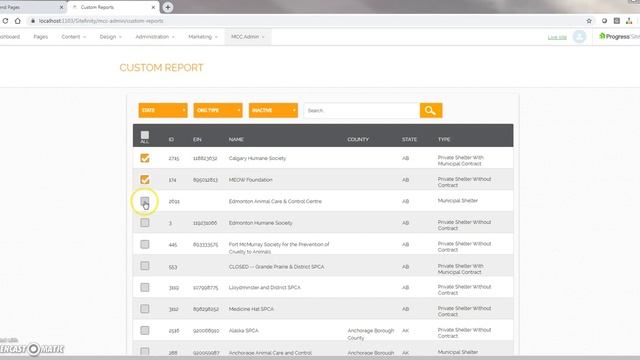This screenshot has height=360, width=640.
Task: Uncheck the Calgary Humane Society row checkbox
Action: [x=144, y=158]
